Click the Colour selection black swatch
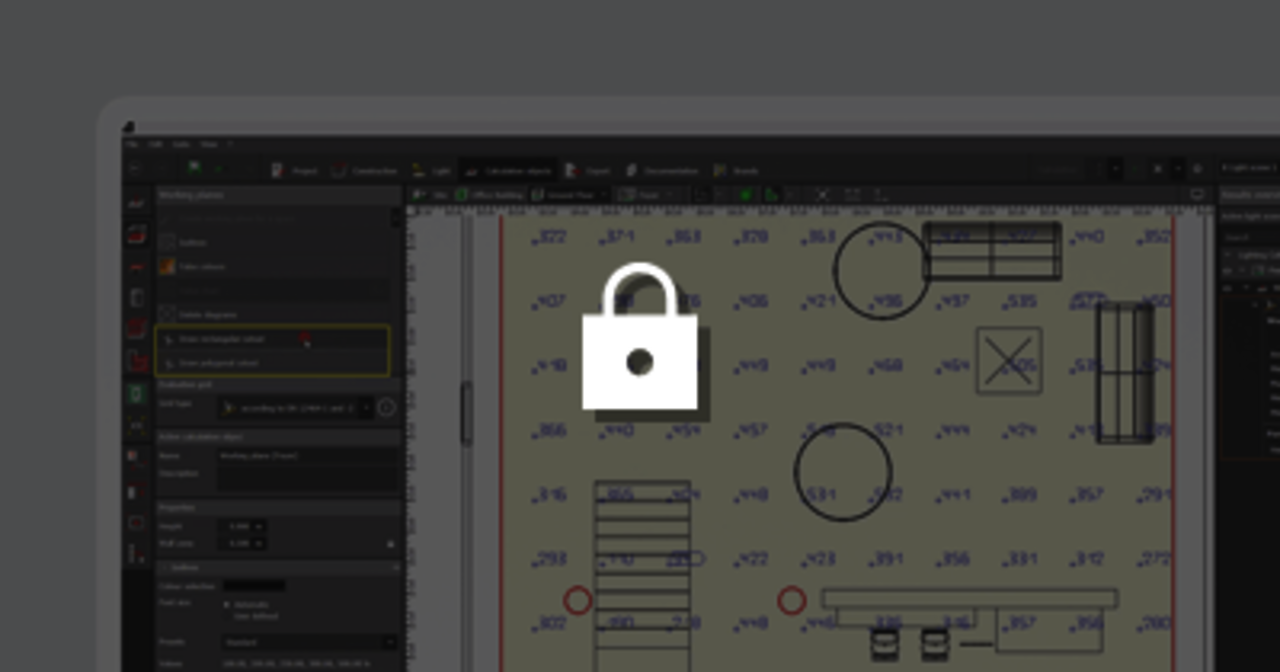Screen dimensions: 1280x672 (x=253, y=586)
